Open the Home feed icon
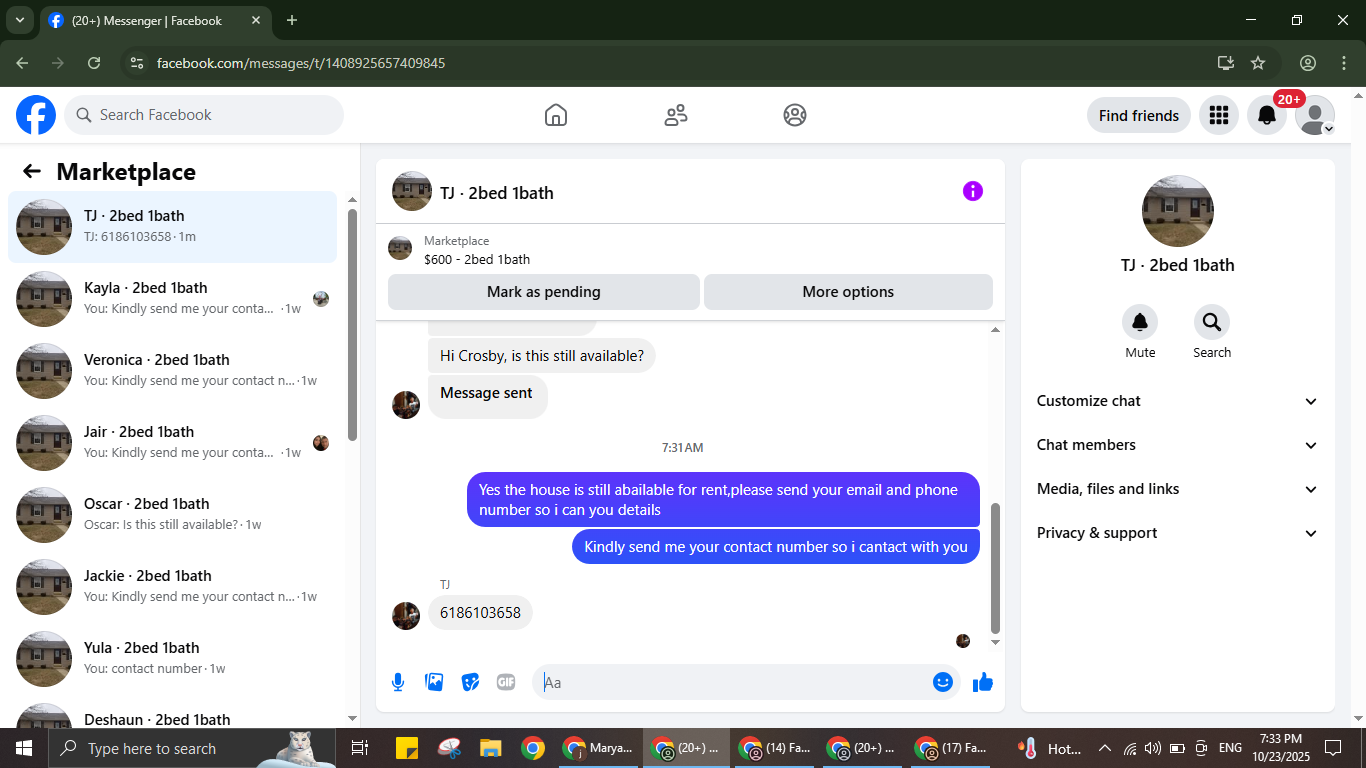 pos(556,115)
